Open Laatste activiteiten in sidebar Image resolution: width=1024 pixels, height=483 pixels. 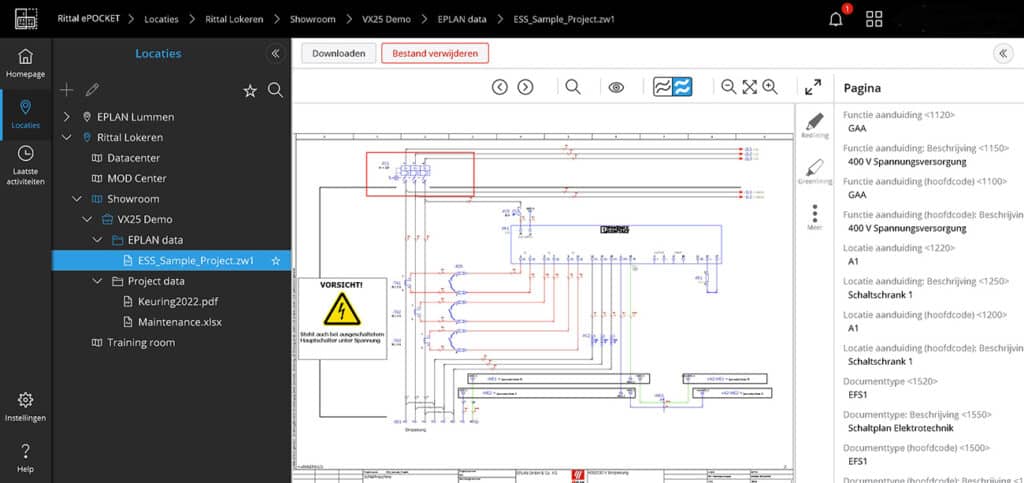click(25, 165)
